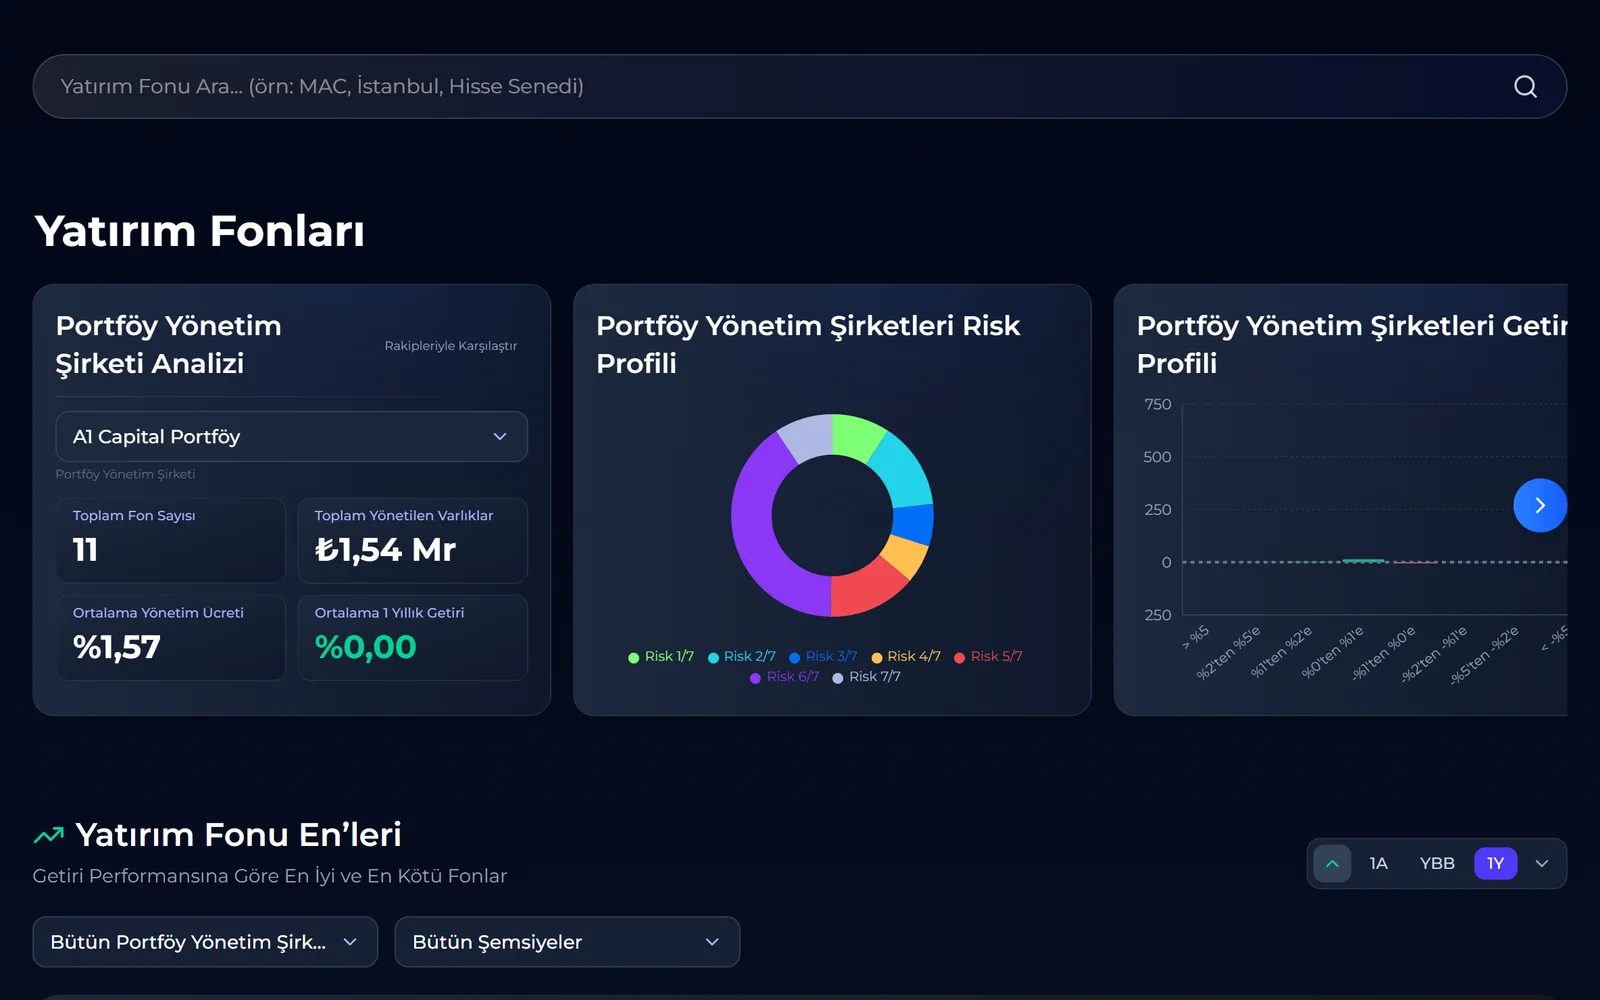This screenshot has width=1600, height=1000.
Task: Toggle Risk 4/7 legend entry
Action: [906, 656]
